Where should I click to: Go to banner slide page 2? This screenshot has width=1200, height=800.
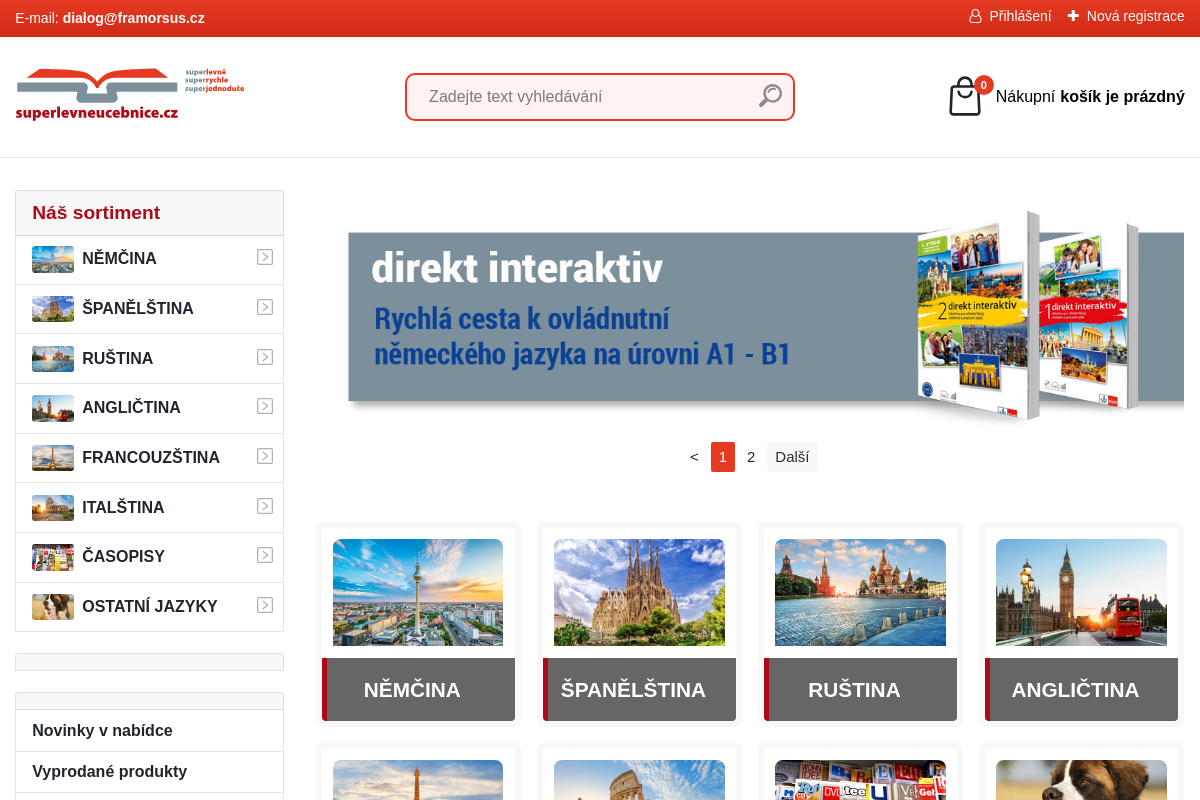[x=751, y=457]
